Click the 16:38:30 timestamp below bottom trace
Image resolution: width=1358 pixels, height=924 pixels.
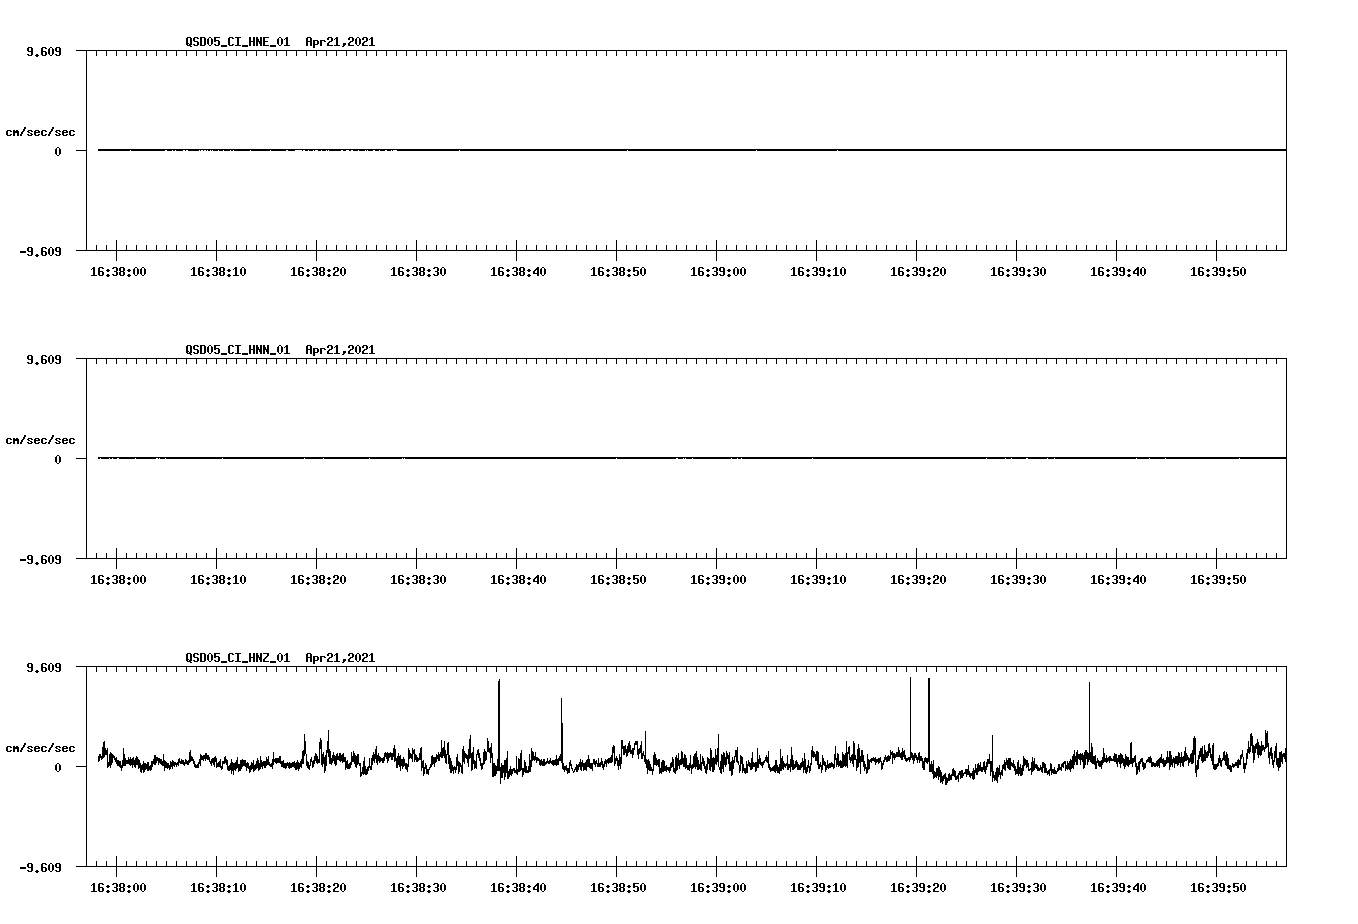pos(417,886)
